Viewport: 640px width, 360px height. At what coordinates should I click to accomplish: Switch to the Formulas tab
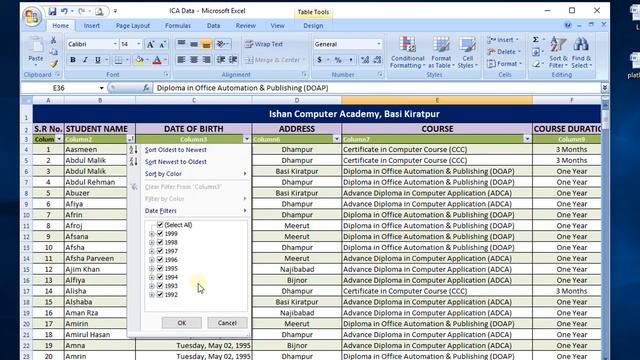(178, 26)
